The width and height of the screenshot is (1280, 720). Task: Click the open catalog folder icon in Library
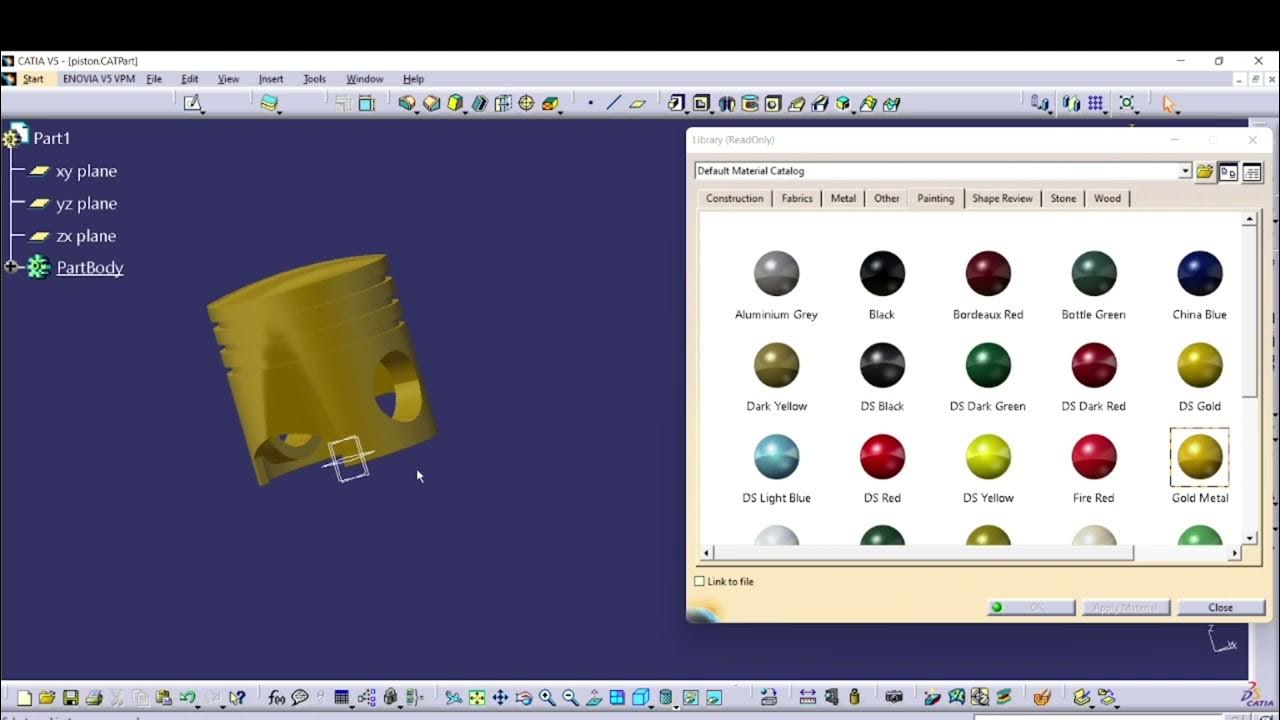(x=1205, y=172)
